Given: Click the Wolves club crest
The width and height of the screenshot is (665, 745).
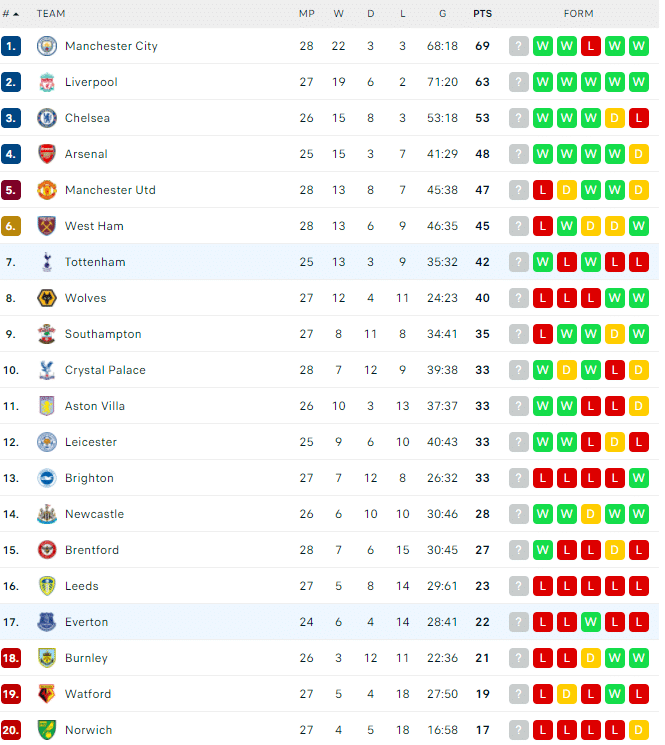Looking at the screenshot, I should pyautogui.click(x=47, y=298).
